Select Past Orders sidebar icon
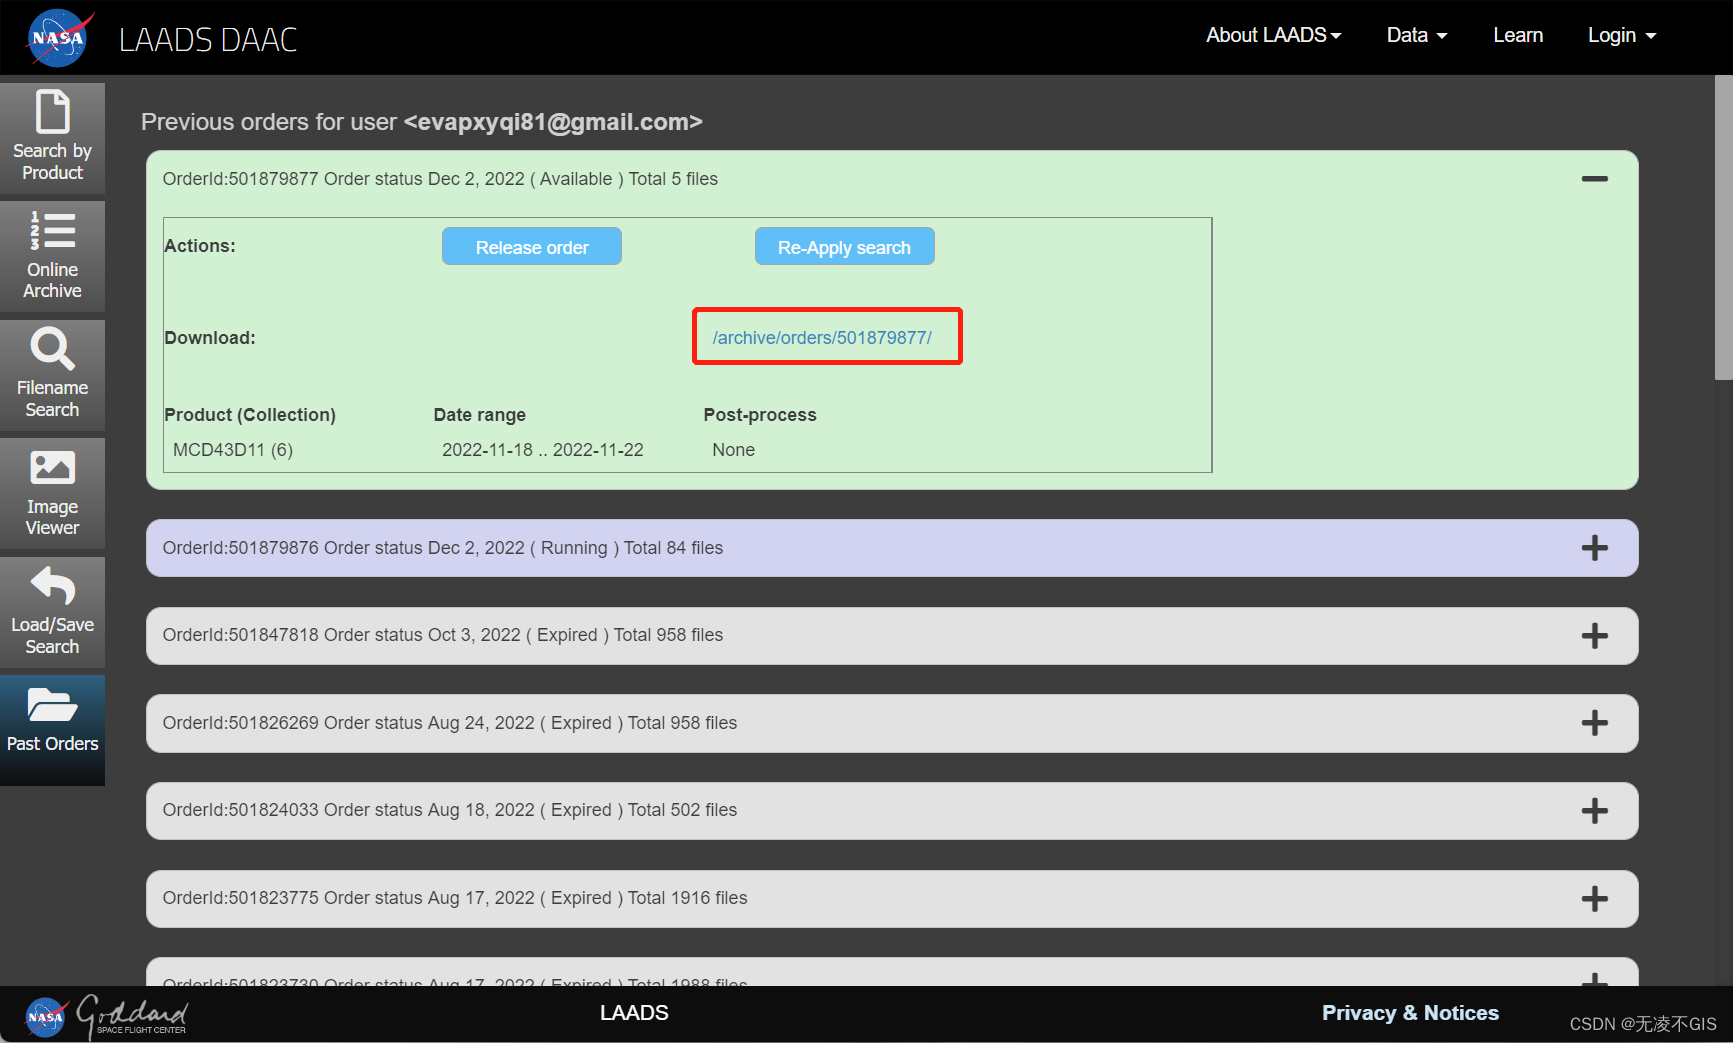 pos(52,730)
